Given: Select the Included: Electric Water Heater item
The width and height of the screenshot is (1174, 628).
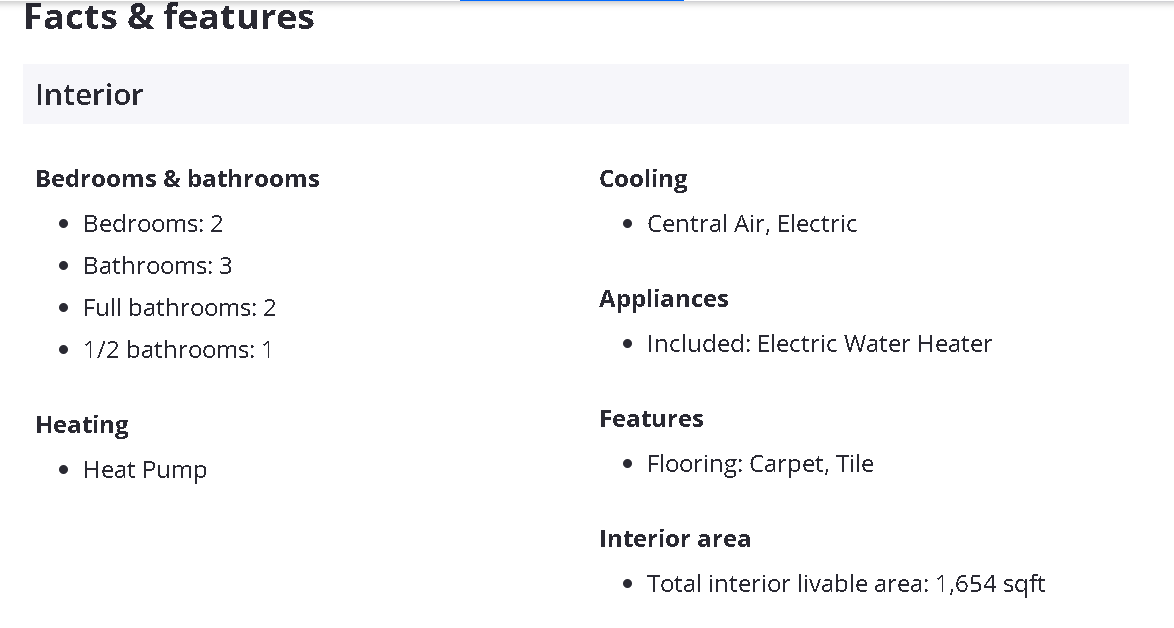Looking at the screenshot, I should 819,344.
